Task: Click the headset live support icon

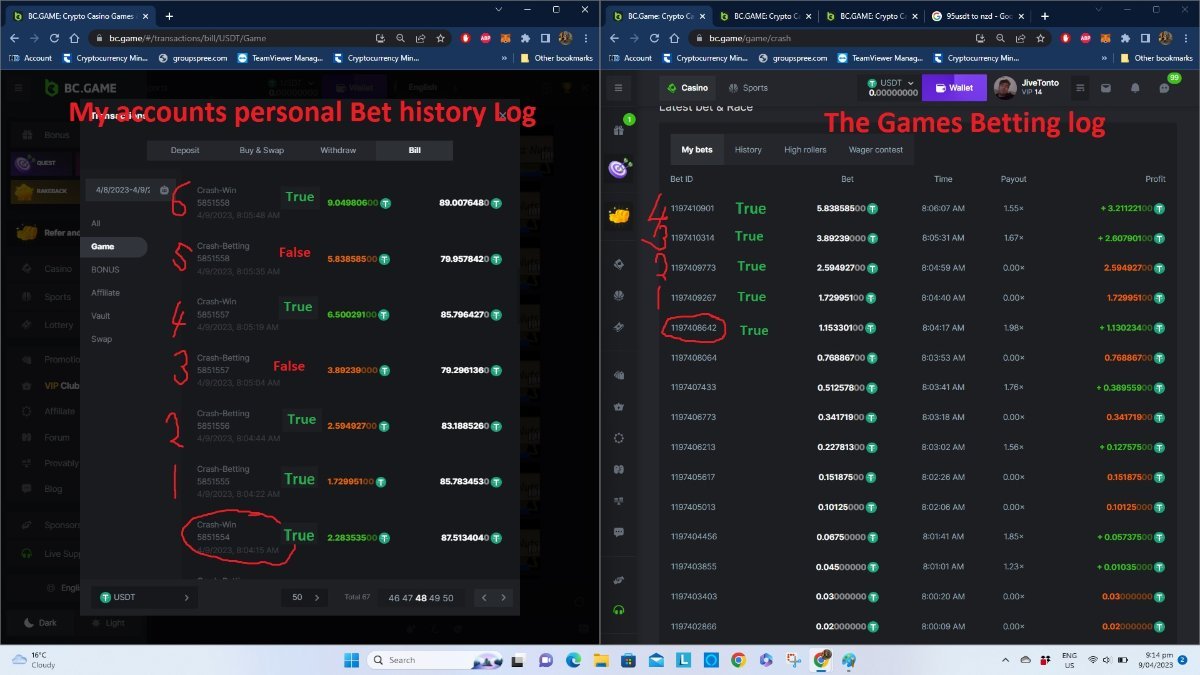Action: (619, 610)
